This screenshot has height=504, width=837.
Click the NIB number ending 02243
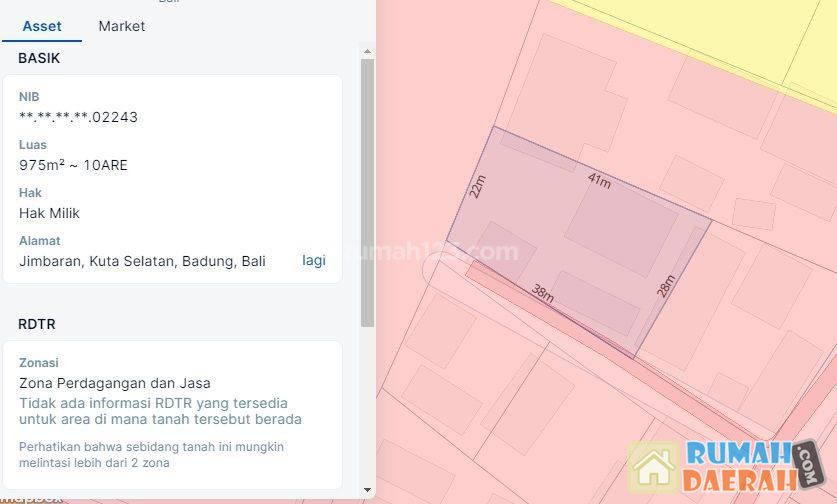point(78,117)
